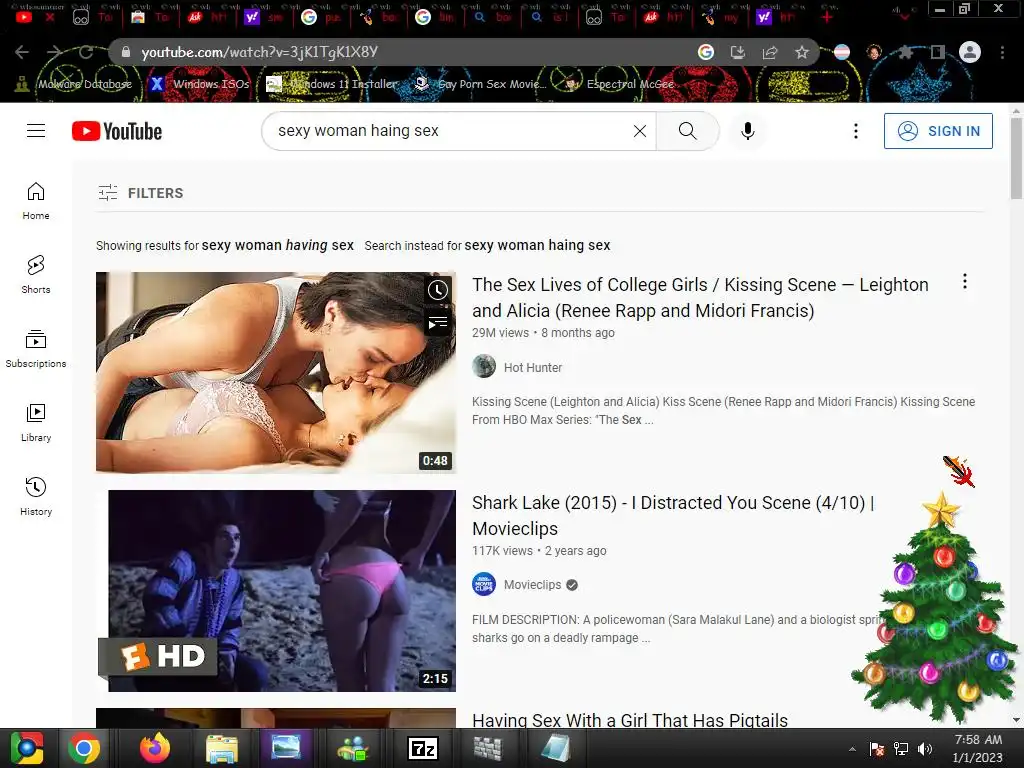Reload the page in Chrome
The width and height of the screenshot is (1024, 768).
(x=86, y=52)
